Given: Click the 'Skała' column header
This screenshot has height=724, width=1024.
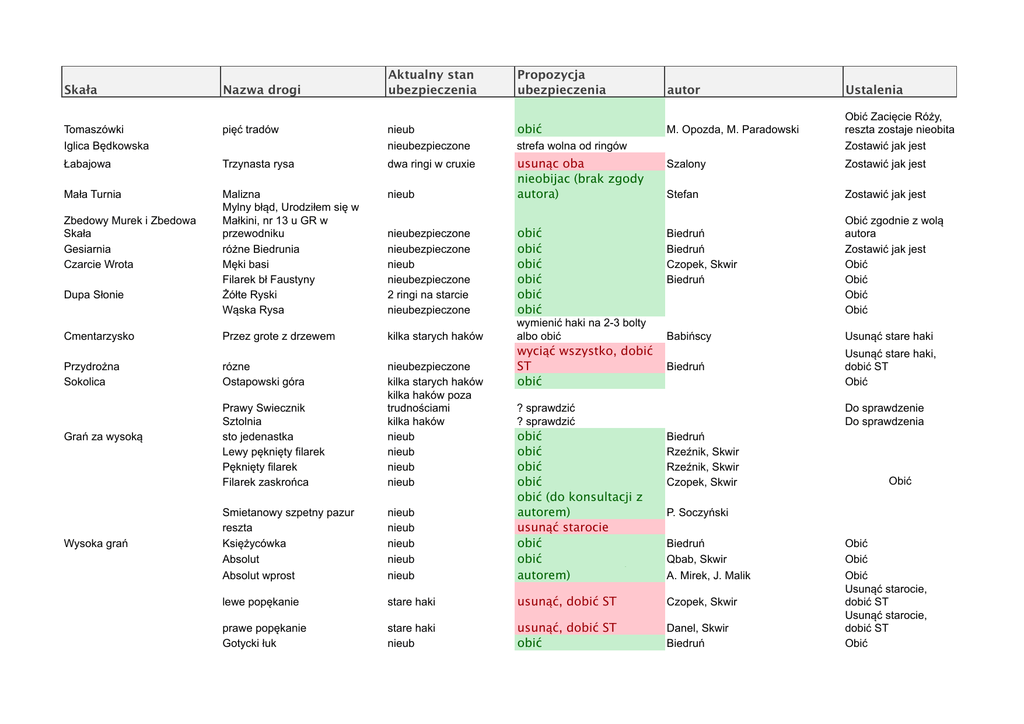Looking at the screenshot, I should tap(81, 89).
